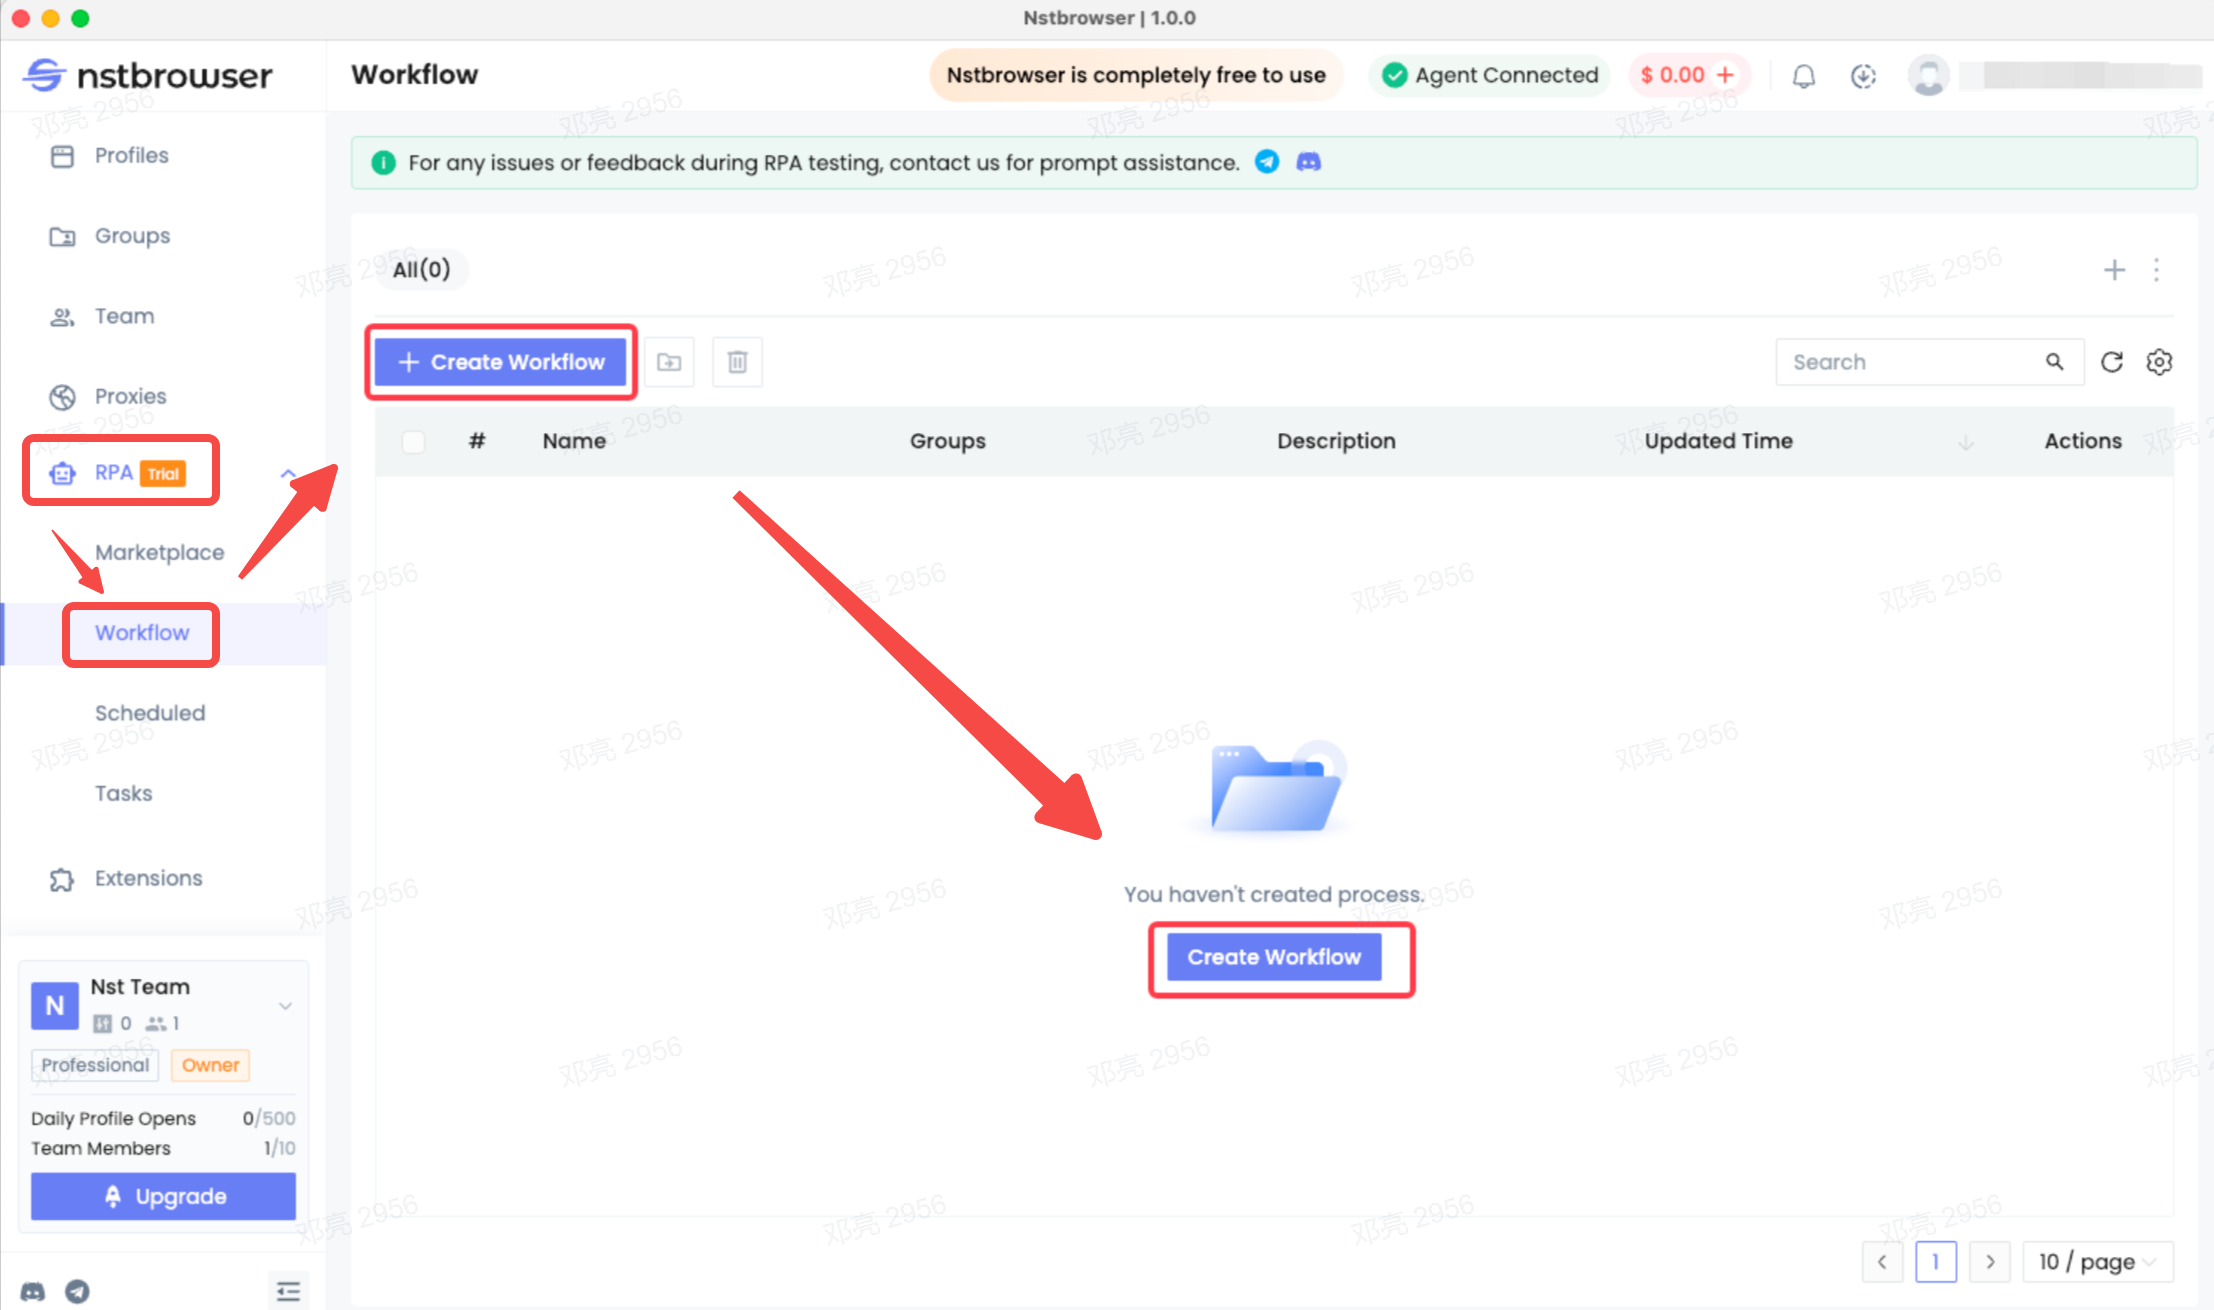Screen dimensions: 2214x1310
Task: Click the Upgrade button
Action: point(162,1198)
